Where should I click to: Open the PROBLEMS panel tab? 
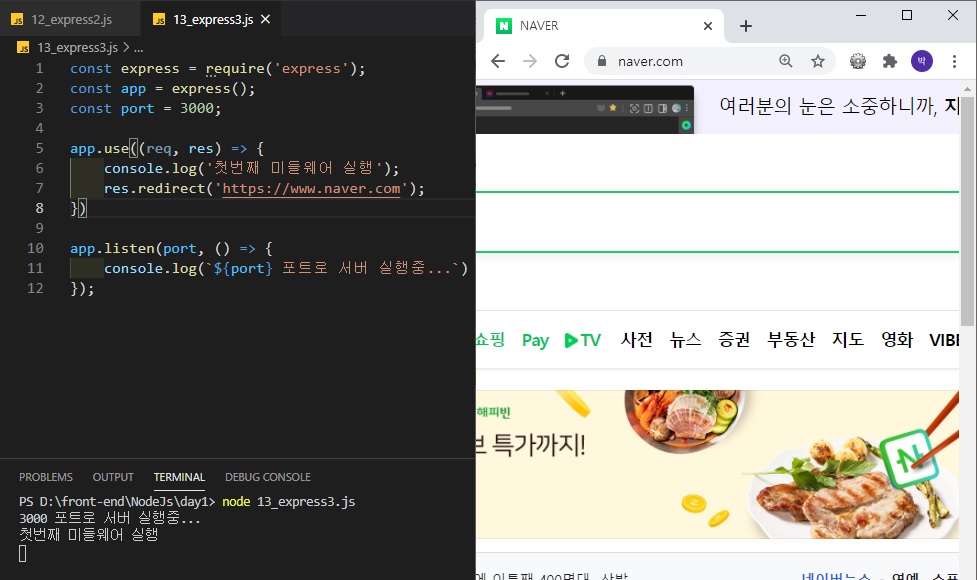tap(45, 477)
